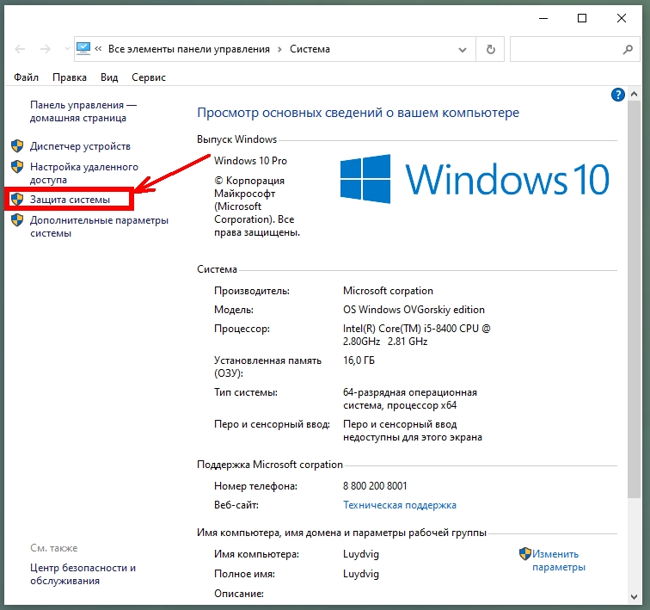This screenshot has height=610, width=650.
Task: Maximize the System window
Action: tap(582, 18)
